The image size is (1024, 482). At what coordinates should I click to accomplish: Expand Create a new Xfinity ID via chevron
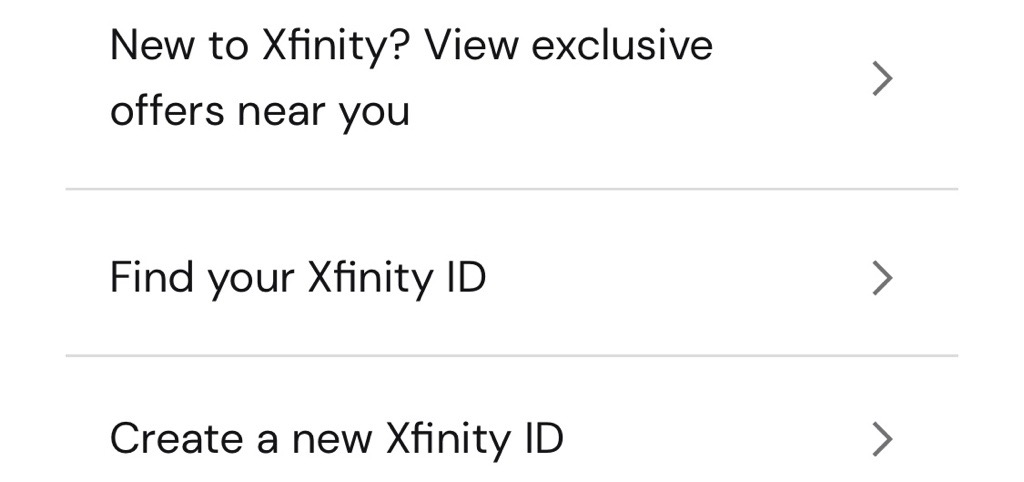pyautogui.click(x=882, y=439)
